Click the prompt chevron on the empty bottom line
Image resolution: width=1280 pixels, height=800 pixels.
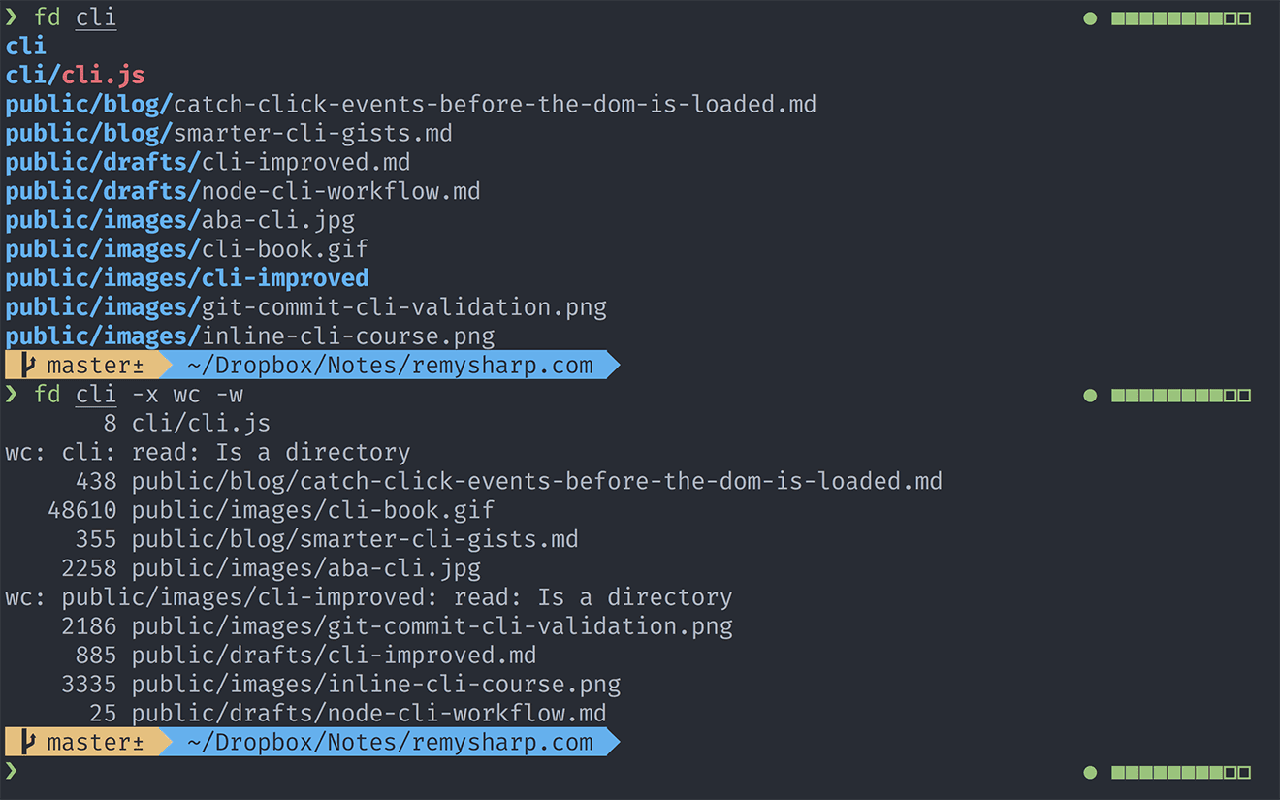click(12, 770)
